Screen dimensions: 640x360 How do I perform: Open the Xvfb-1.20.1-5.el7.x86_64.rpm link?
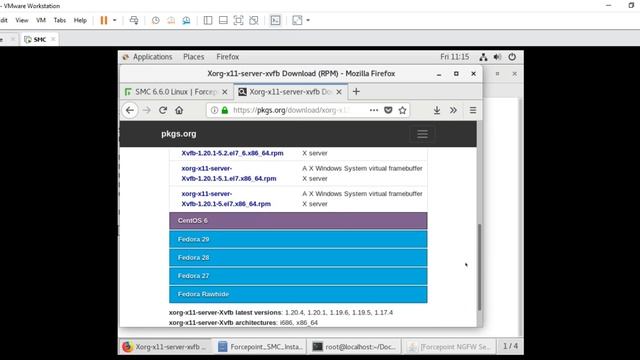226,199
